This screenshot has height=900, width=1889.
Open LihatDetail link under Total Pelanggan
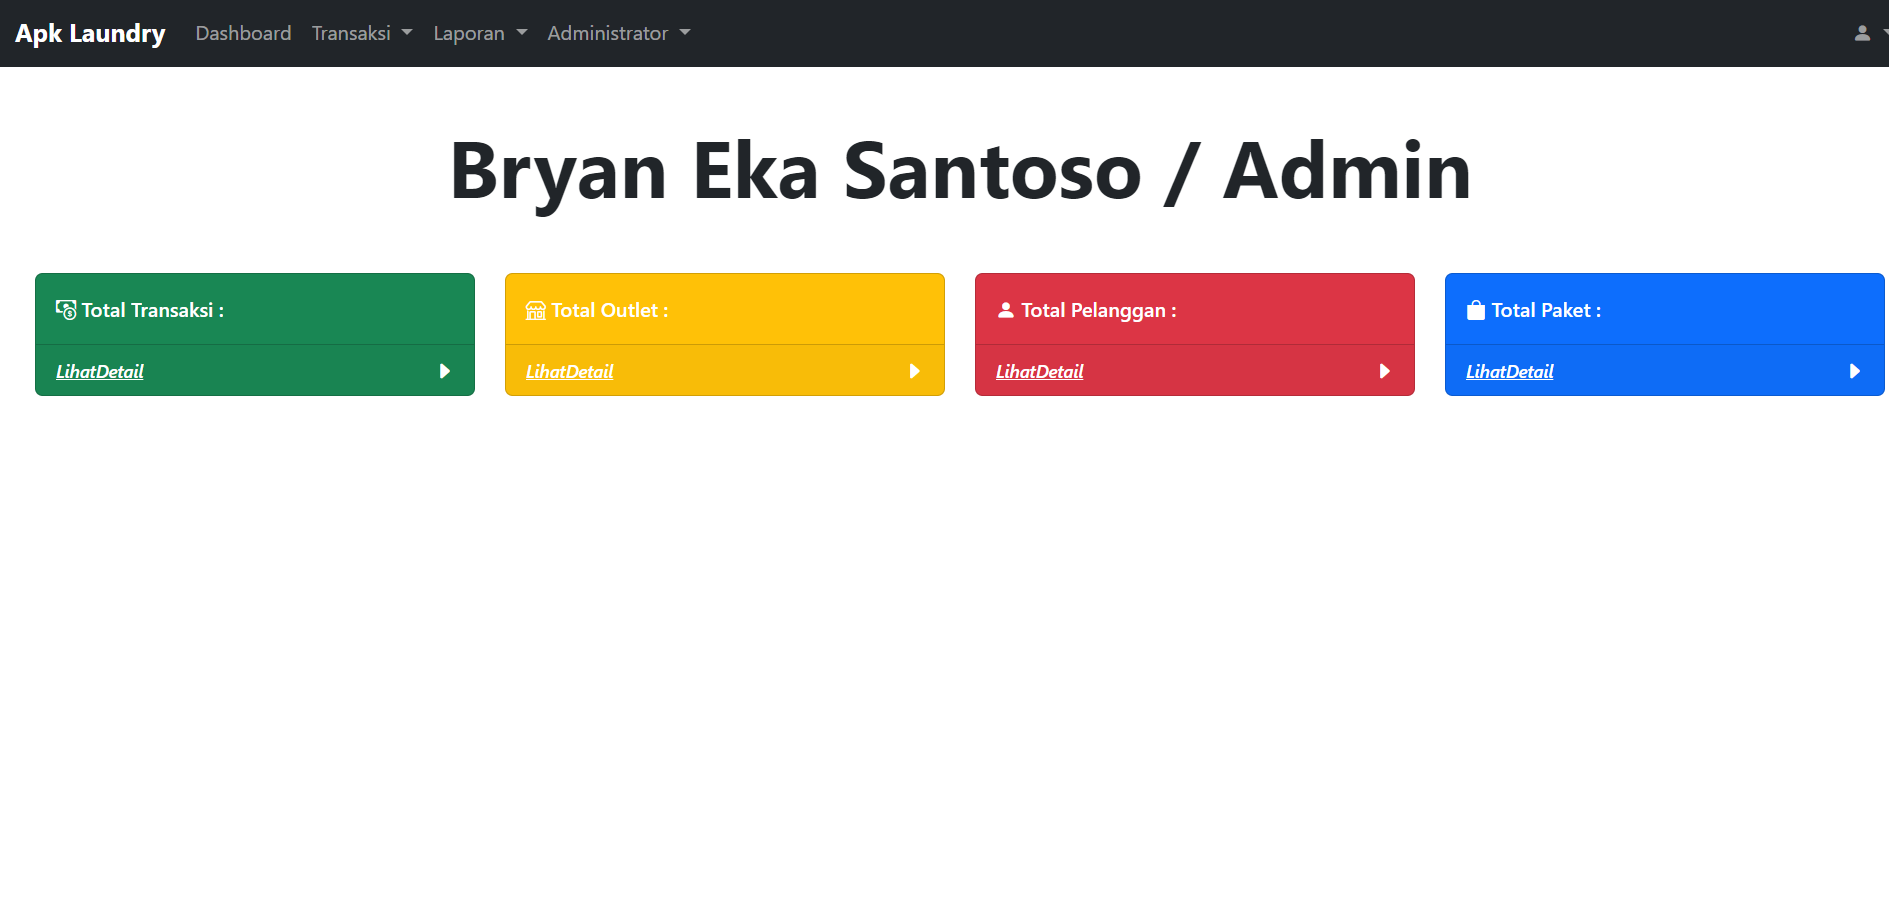1040,371
